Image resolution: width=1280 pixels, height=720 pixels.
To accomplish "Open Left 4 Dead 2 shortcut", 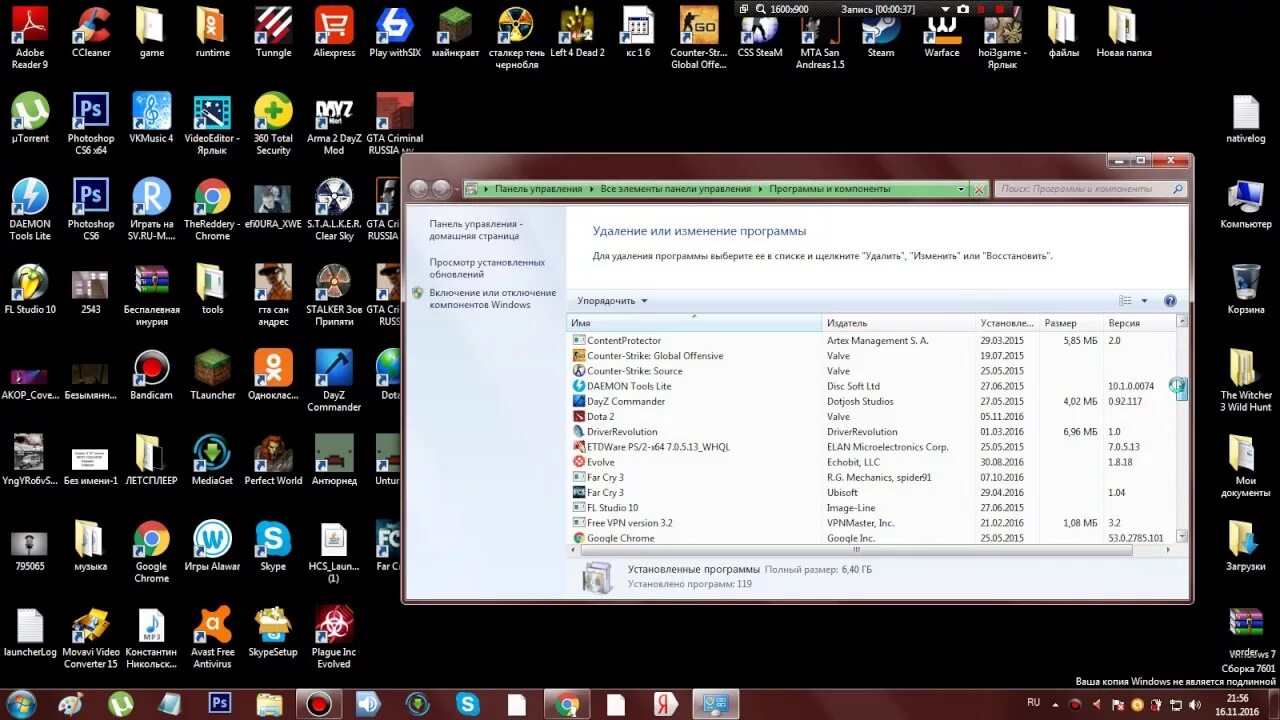I will [577, 32].
